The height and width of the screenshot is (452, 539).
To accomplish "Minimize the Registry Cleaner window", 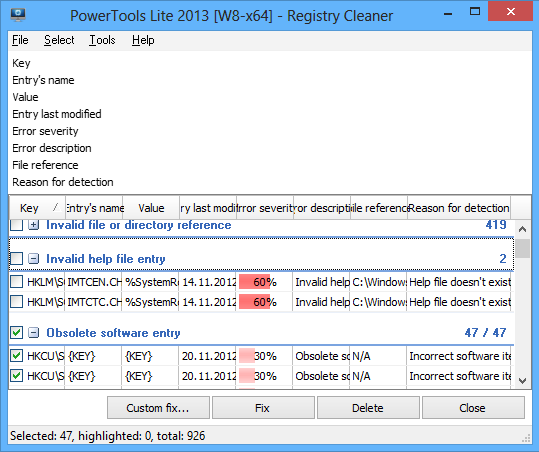I will point(448,14).
